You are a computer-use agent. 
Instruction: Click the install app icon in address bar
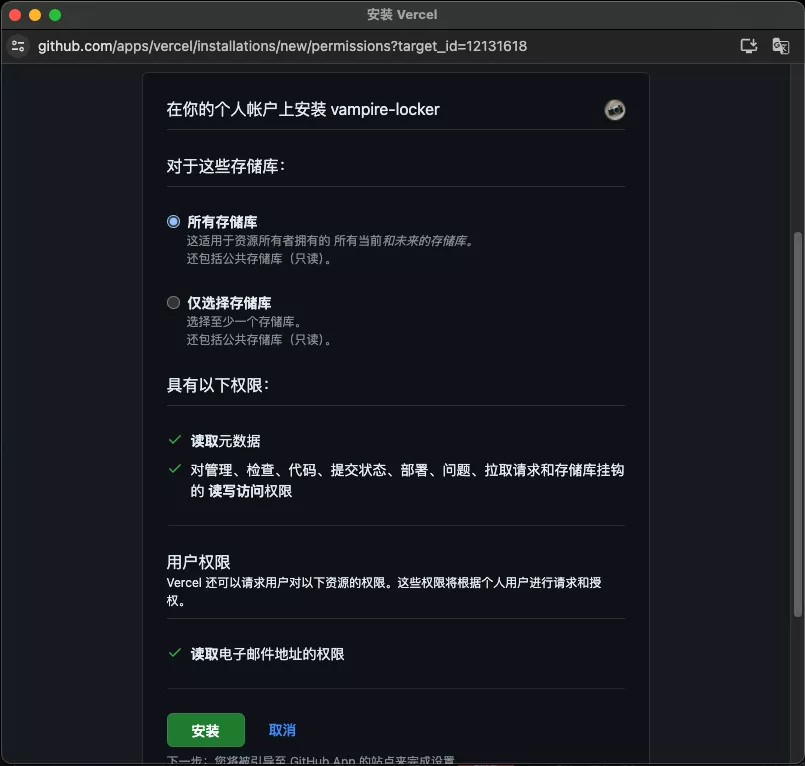tap(749, 46)
